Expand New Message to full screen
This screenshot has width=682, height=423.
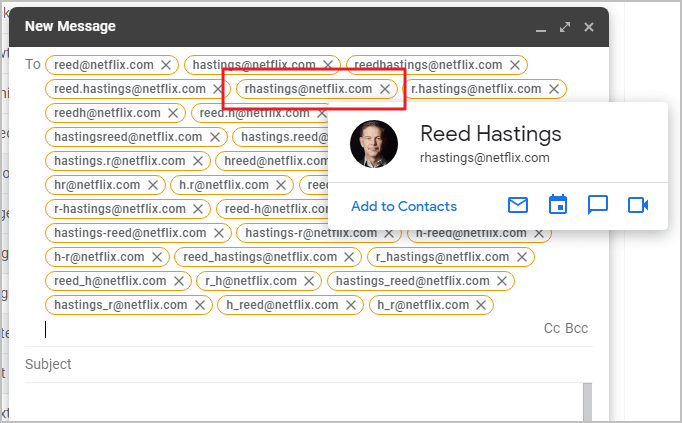(x=565, y=27)
